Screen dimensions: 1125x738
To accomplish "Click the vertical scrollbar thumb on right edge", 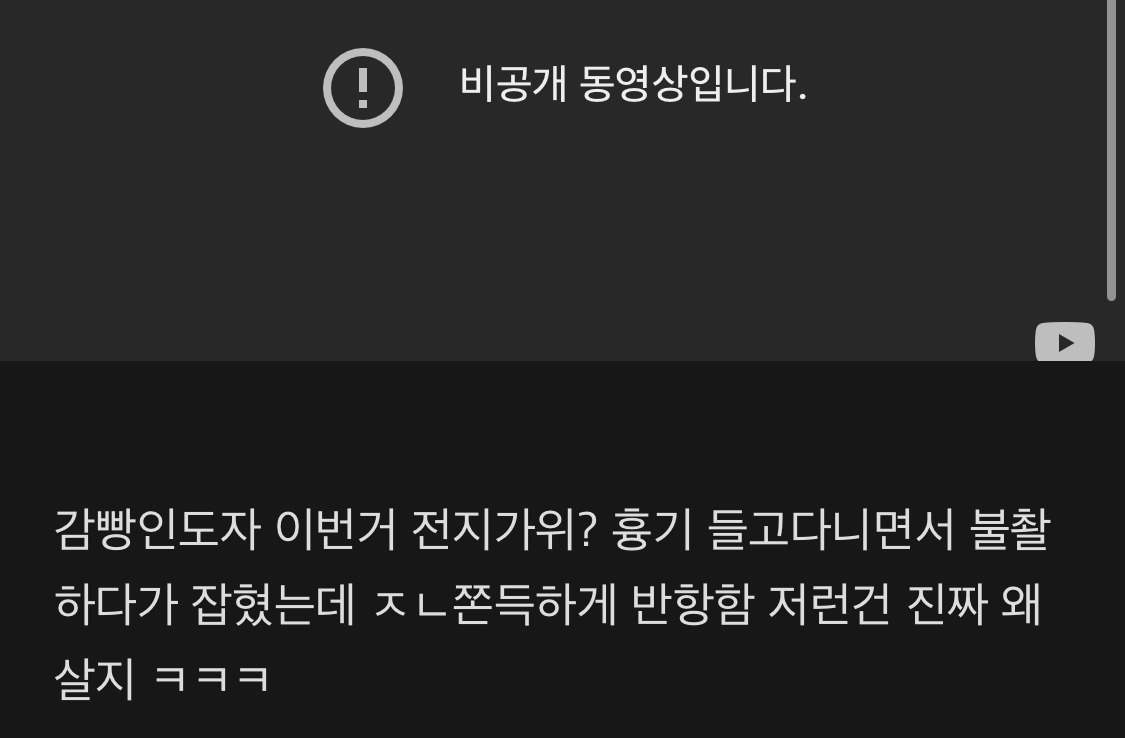I will coord(1111,149).
